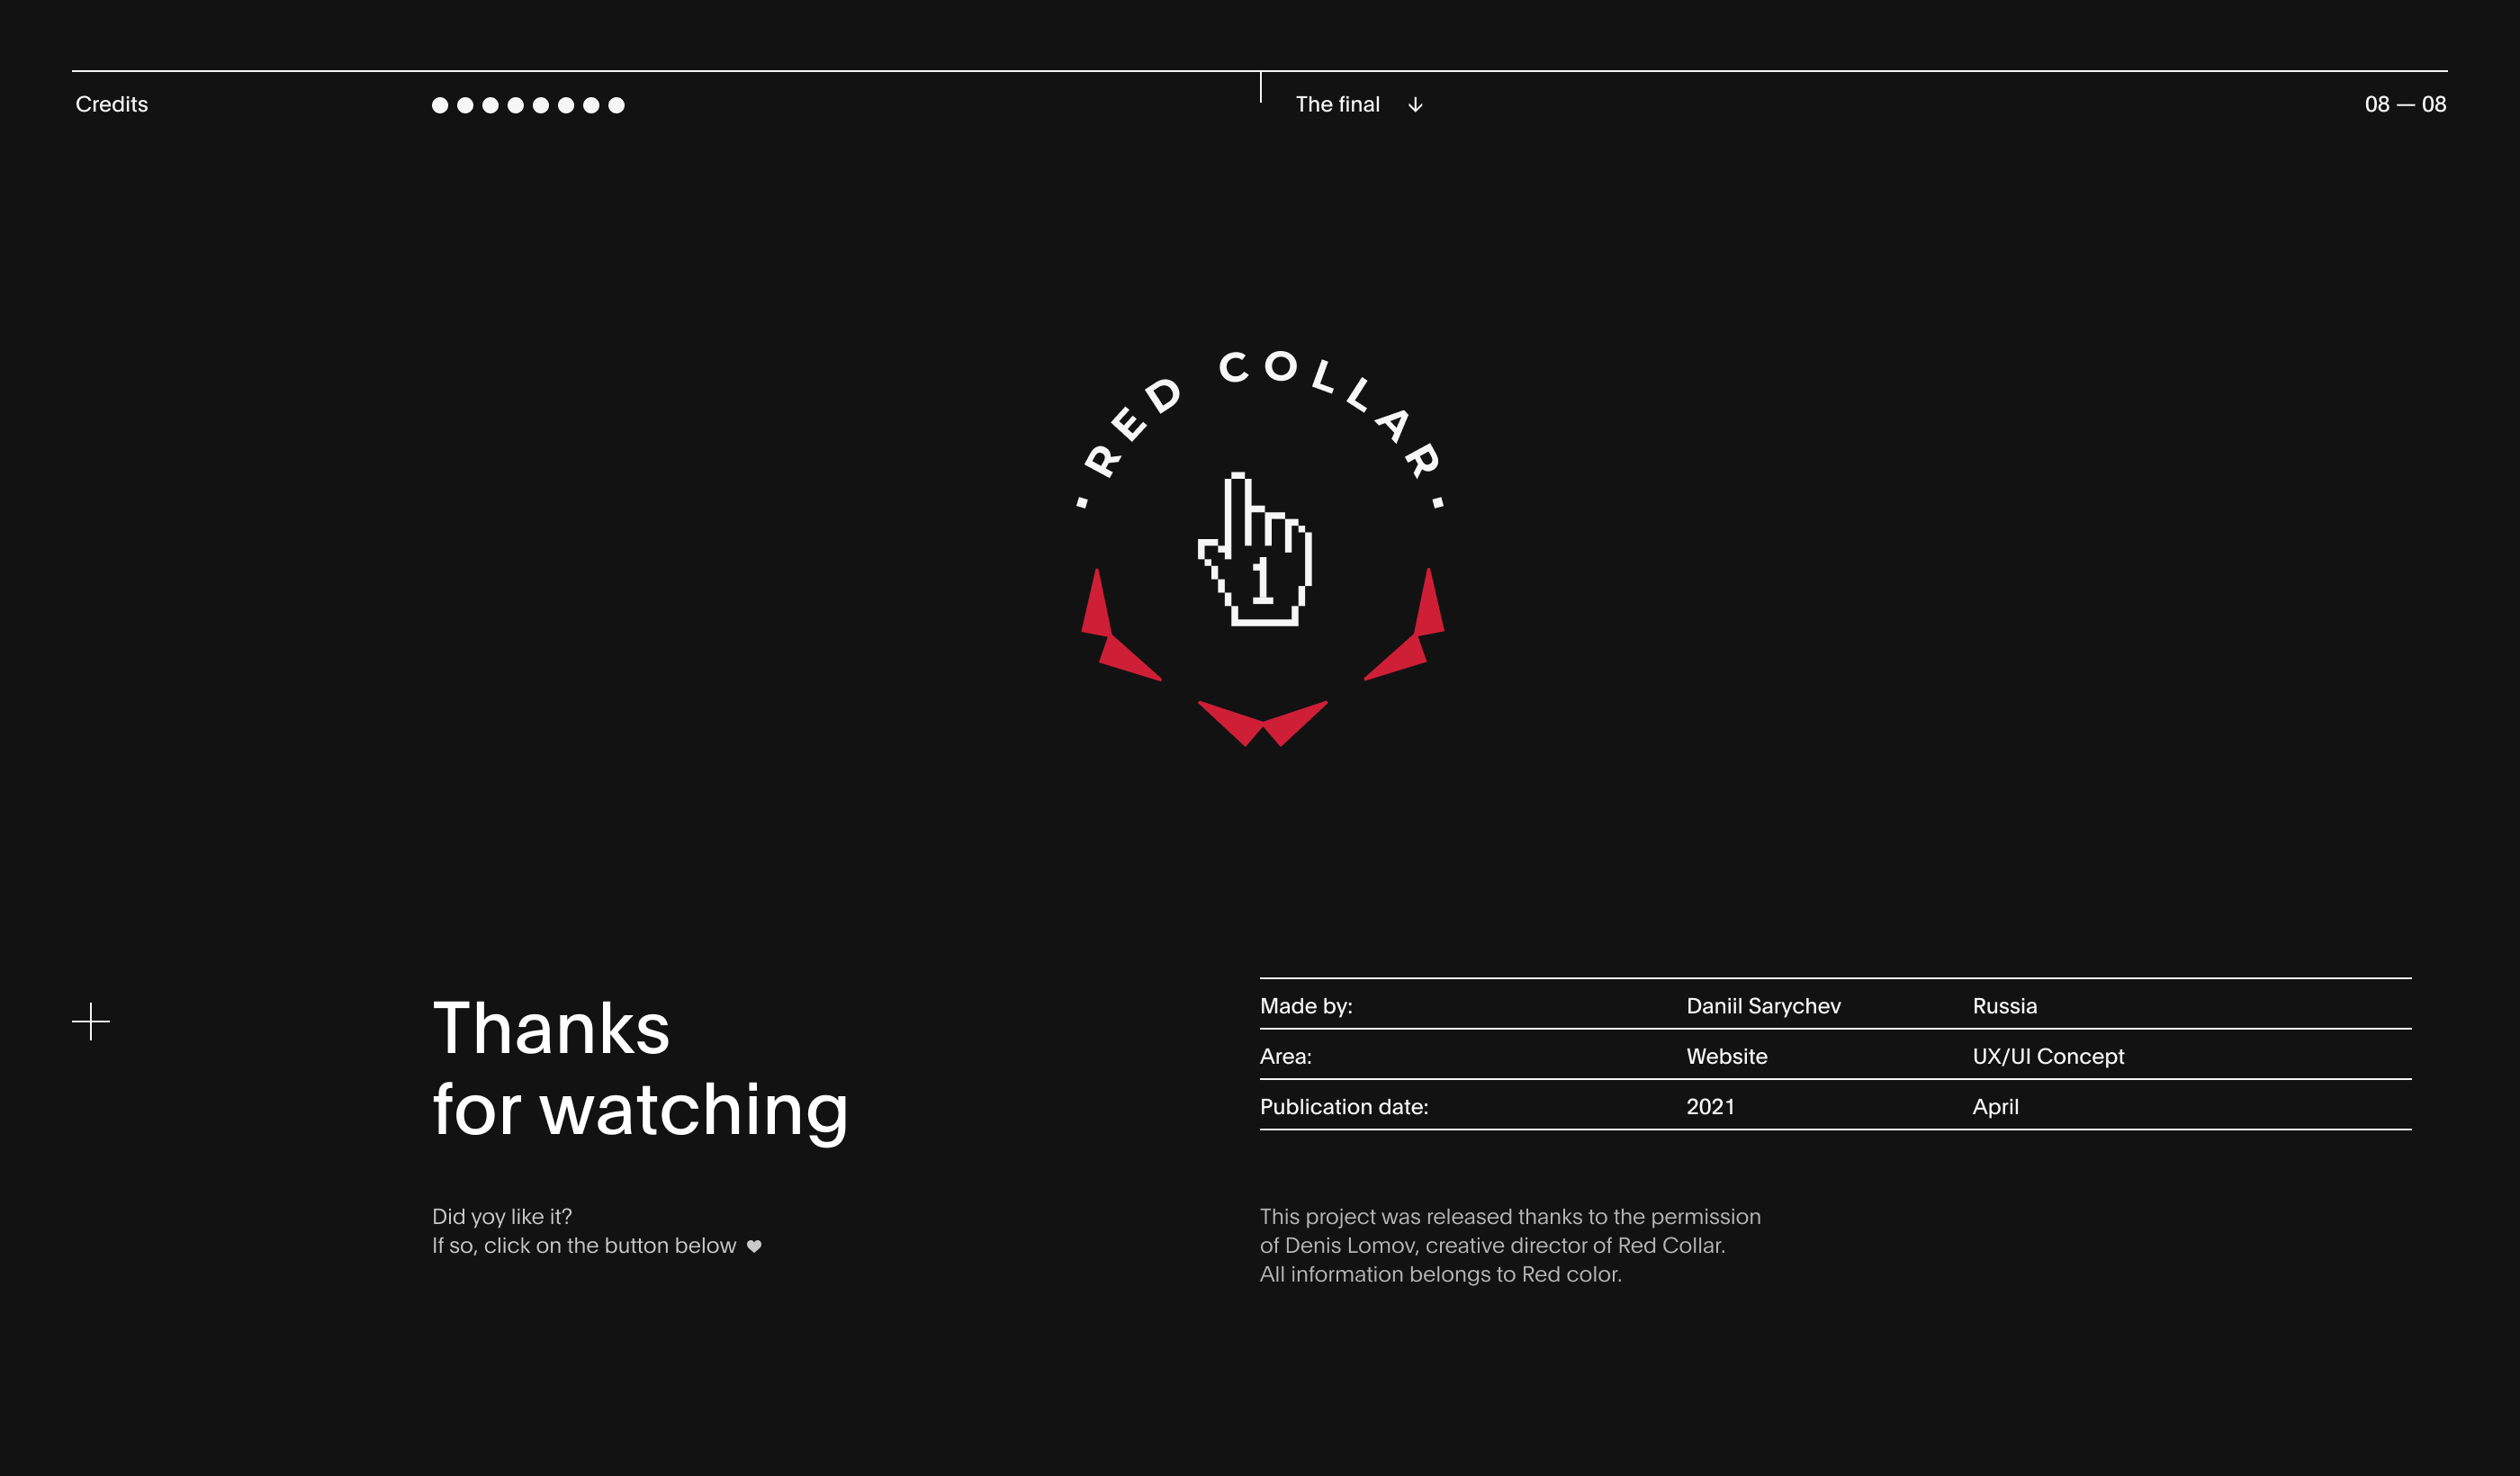
Task: Click the Red Collar permission paragraph
Action: 1509,1245
